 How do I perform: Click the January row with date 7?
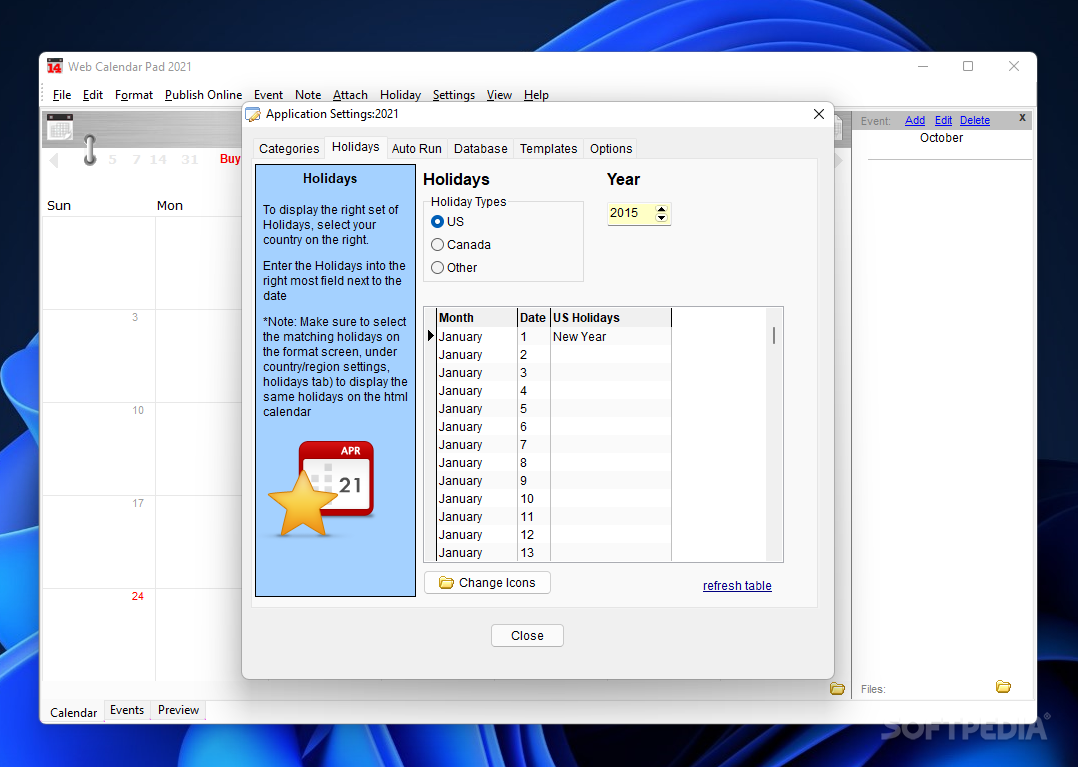[554, 445]
